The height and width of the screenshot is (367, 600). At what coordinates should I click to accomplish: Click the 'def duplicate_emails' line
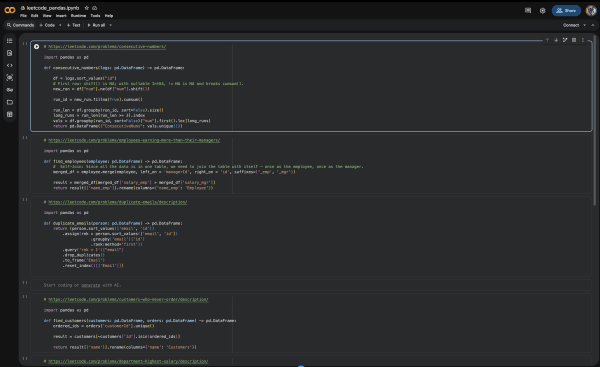(113, 223)
